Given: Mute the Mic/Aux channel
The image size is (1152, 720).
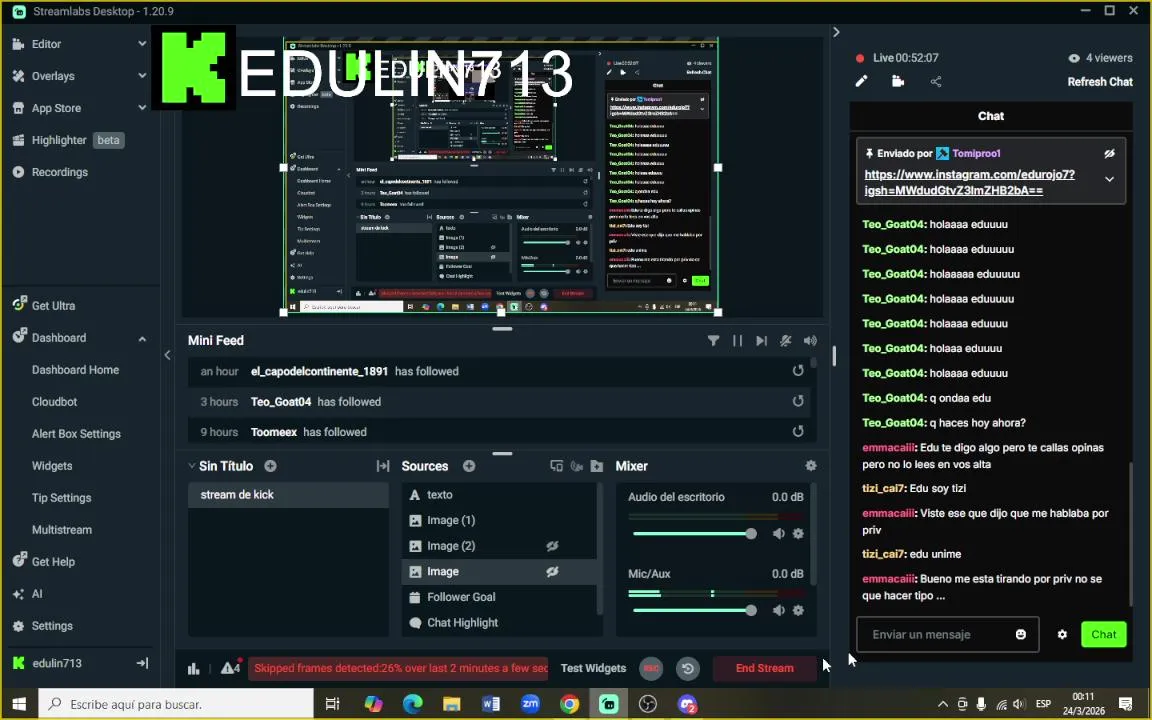Looking at the screenshot, I should click(779, 611).
